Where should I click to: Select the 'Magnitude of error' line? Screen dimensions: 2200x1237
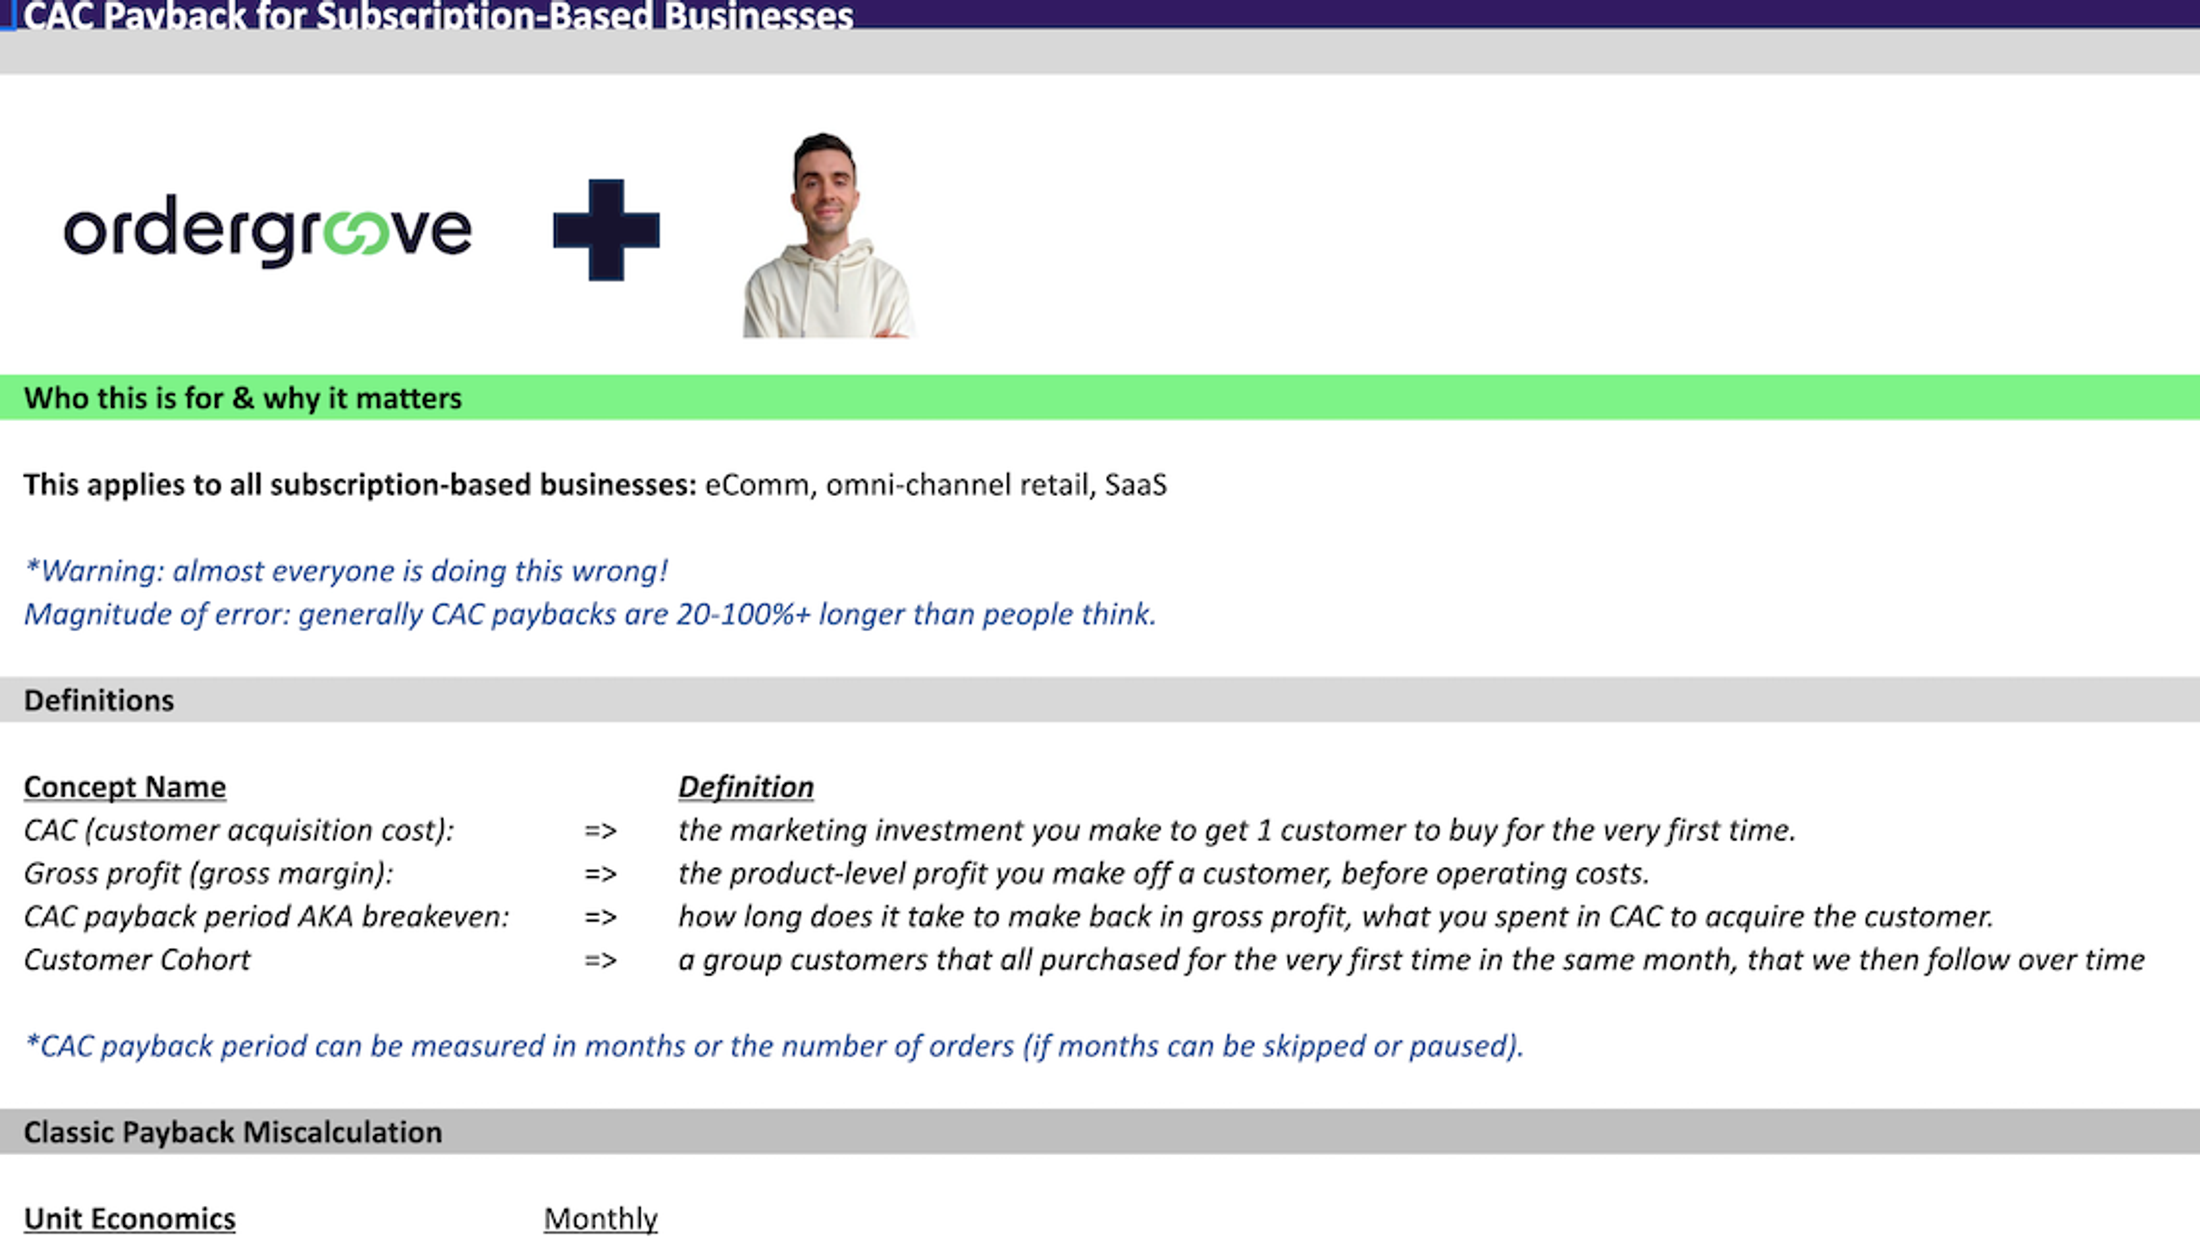(590, 614)
